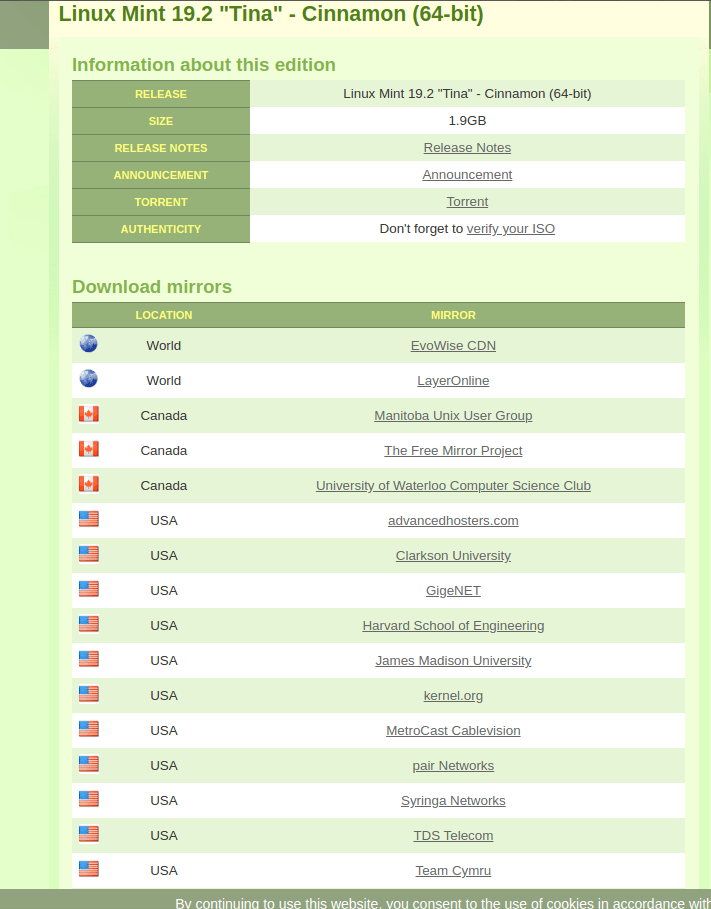Click USA flag in pair Networks row

(x=89, y=763)
